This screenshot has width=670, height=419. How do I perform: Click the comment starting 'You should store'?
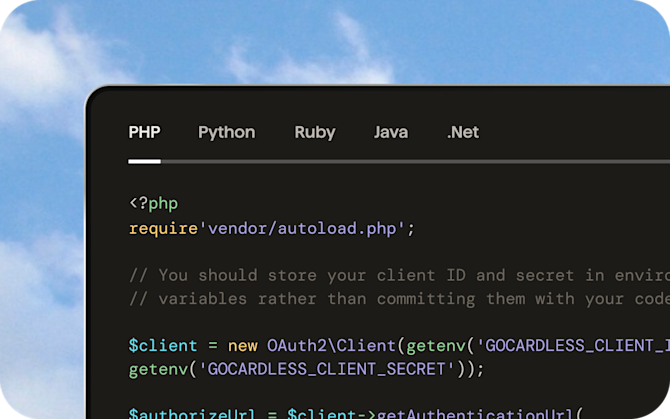[399, 275]
